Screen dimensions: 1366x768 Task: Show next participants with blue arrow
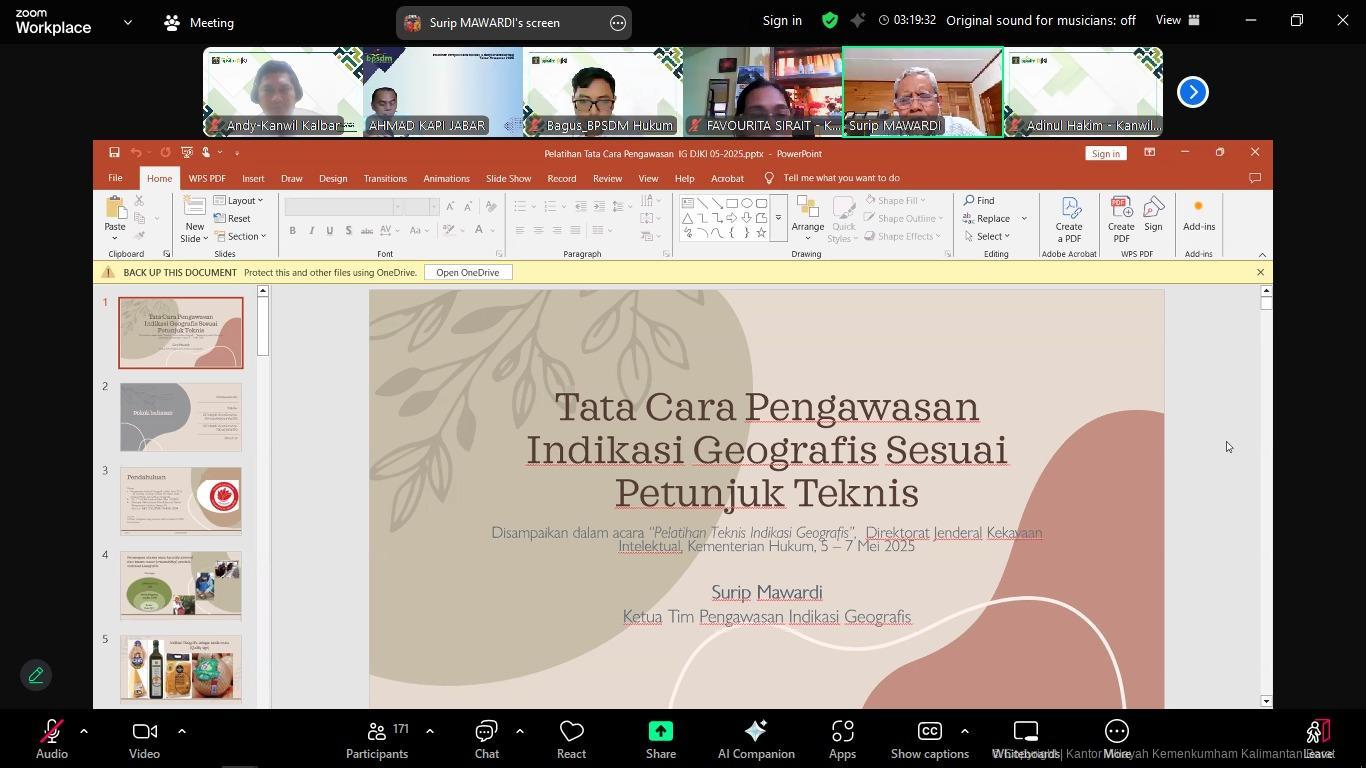[1192, 92]
